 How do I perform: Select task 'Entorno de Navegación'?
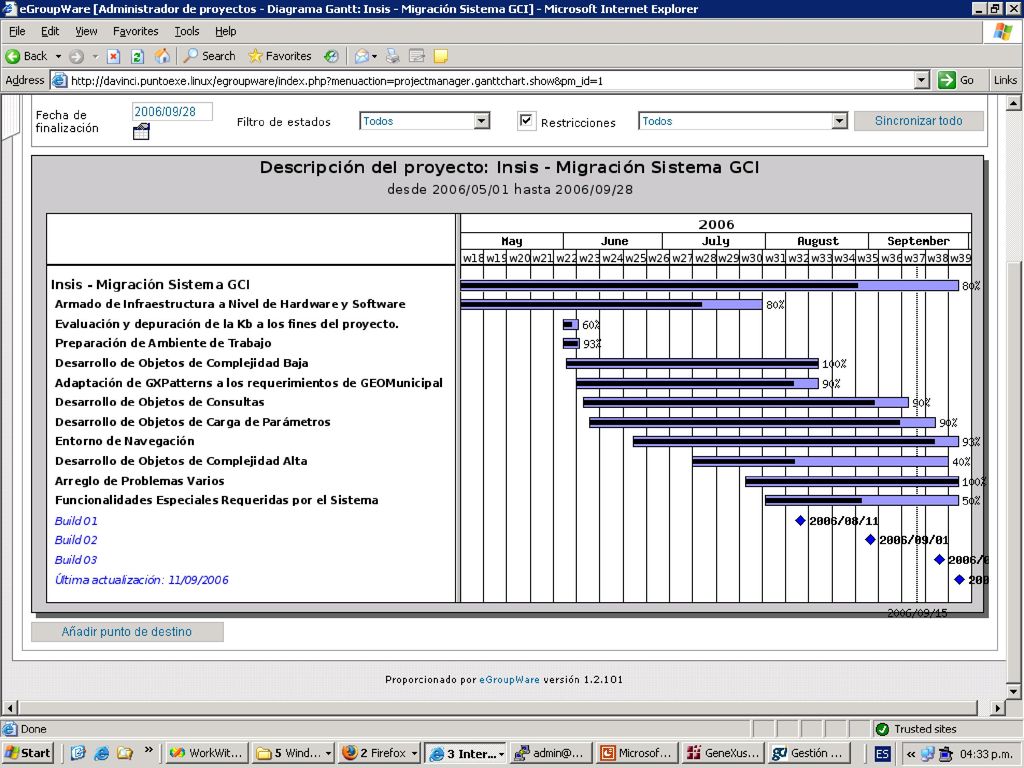(x=125, y=441)
